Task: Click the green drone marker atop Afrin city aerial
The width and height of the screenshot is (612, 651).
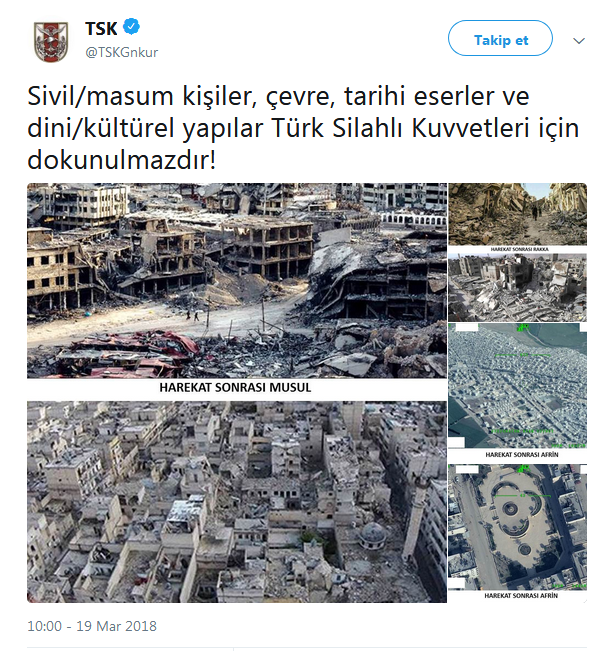Action: [x=523, y=328]
